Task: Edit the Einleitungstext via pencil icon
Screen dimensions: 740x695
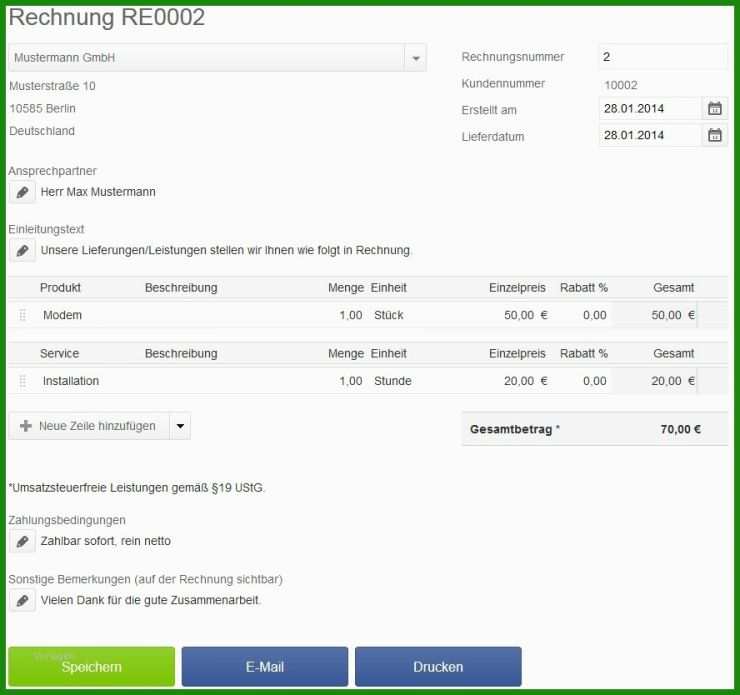Action: (x=22, y=251)
